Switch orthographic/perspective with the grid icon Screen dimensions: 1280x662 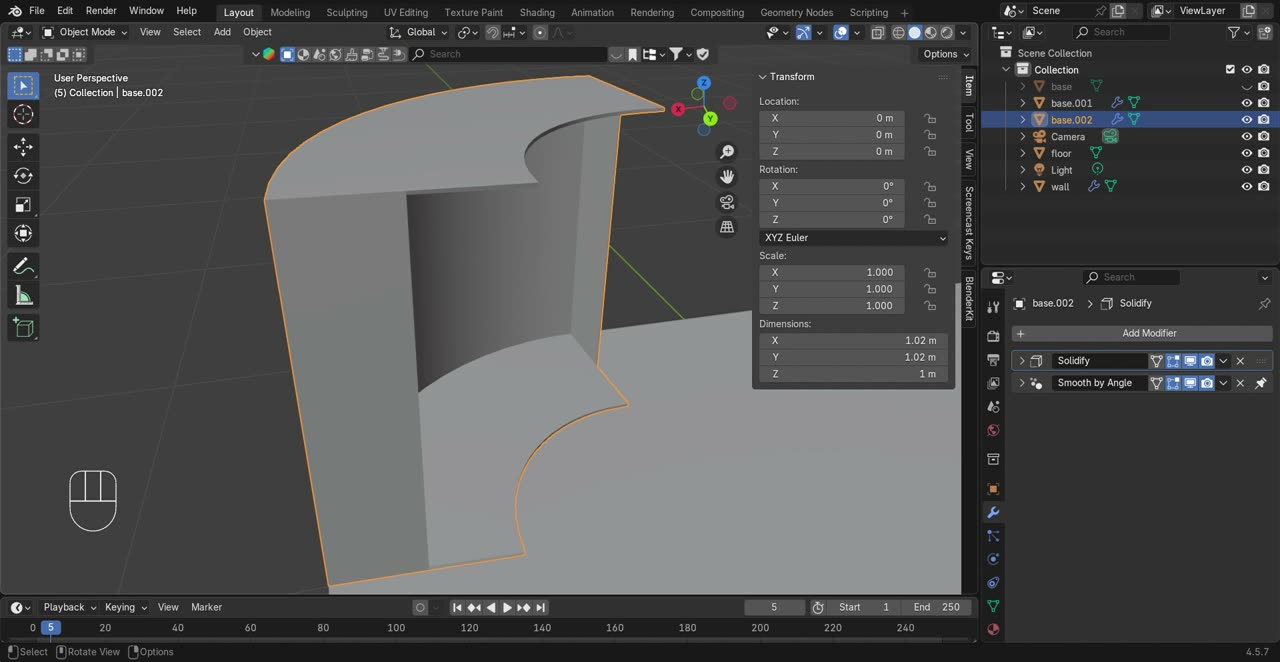tap(727, 227)
